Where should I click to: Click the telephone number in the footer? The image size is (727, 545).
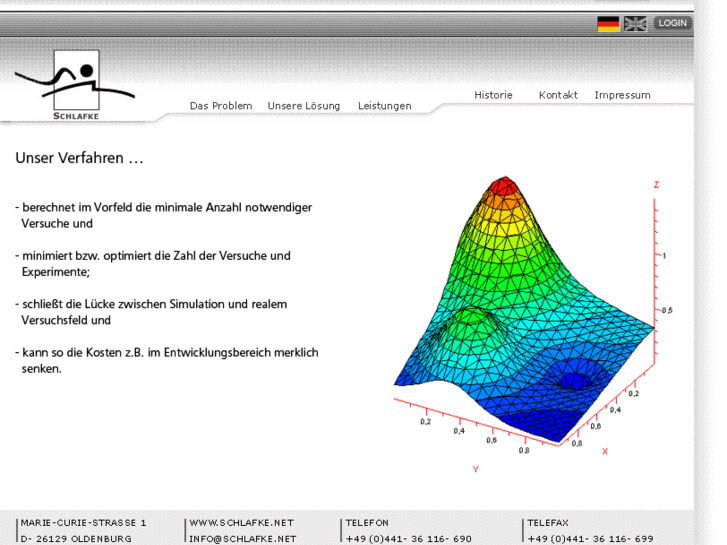[408, 539]
